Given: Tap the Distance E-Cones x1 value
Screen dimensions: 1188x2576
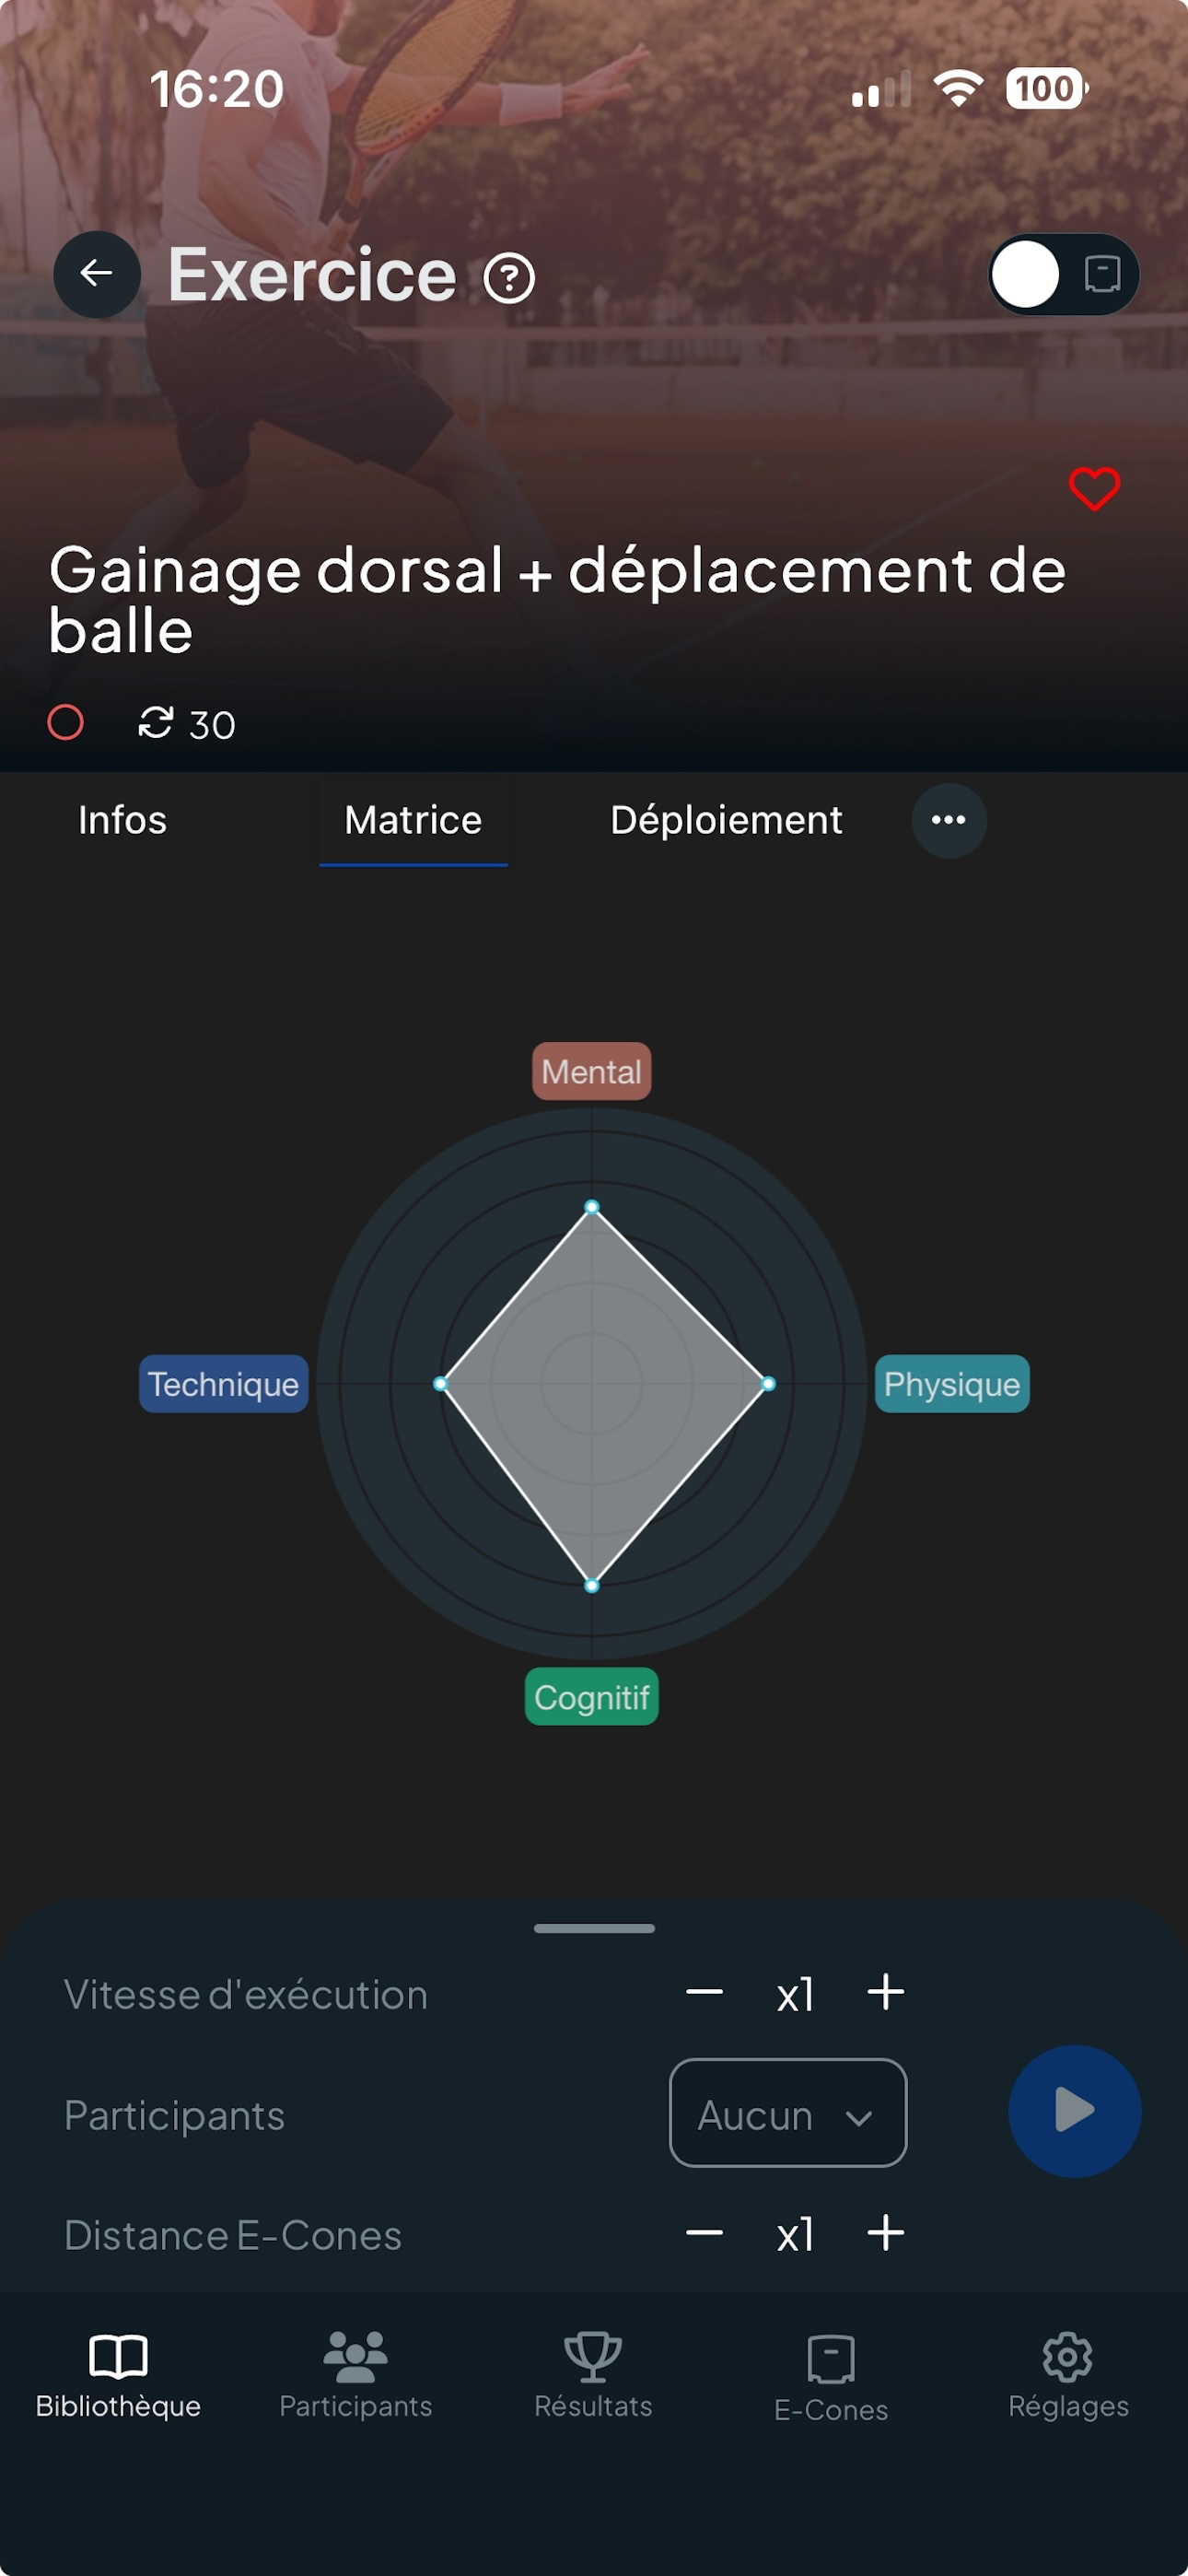Looking at the screenshot, I should (x=795, y=2235).
